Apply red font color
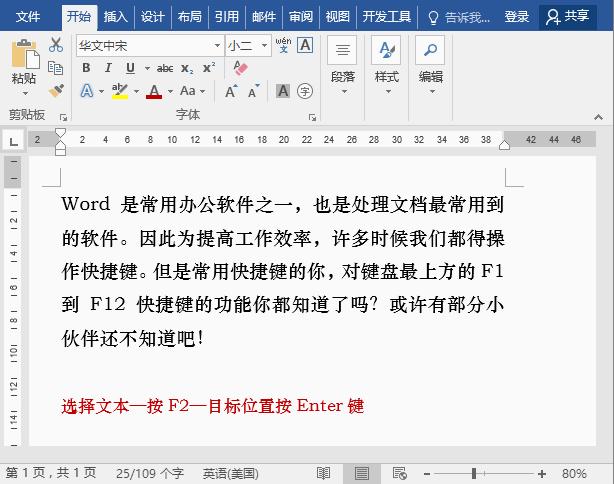The image size is (614, 484). pos(154,91)
